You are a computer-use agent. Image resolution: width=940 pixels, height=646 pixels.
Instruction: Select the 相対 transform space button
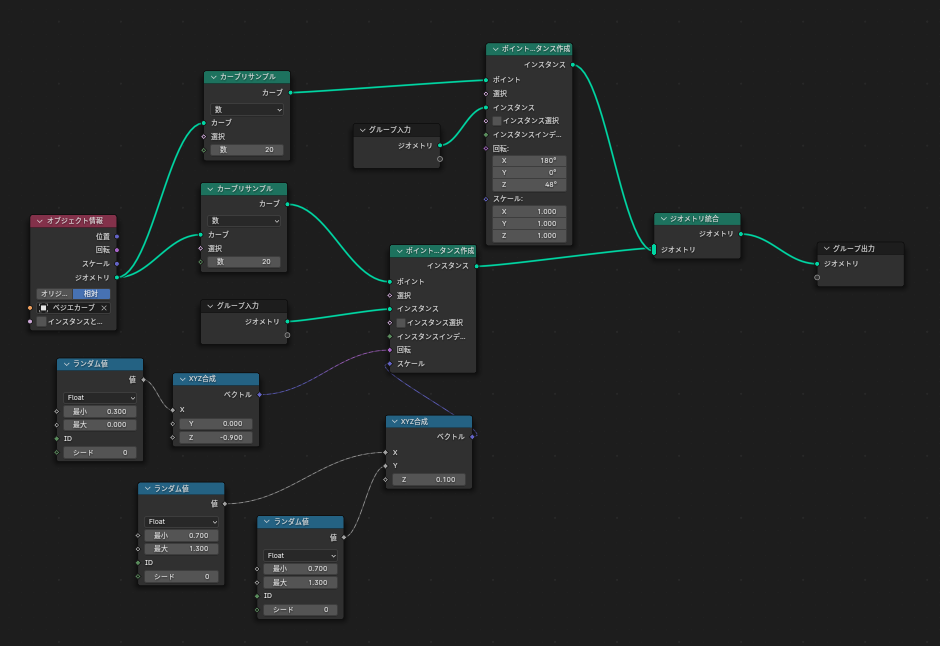(x=91, y=294)
